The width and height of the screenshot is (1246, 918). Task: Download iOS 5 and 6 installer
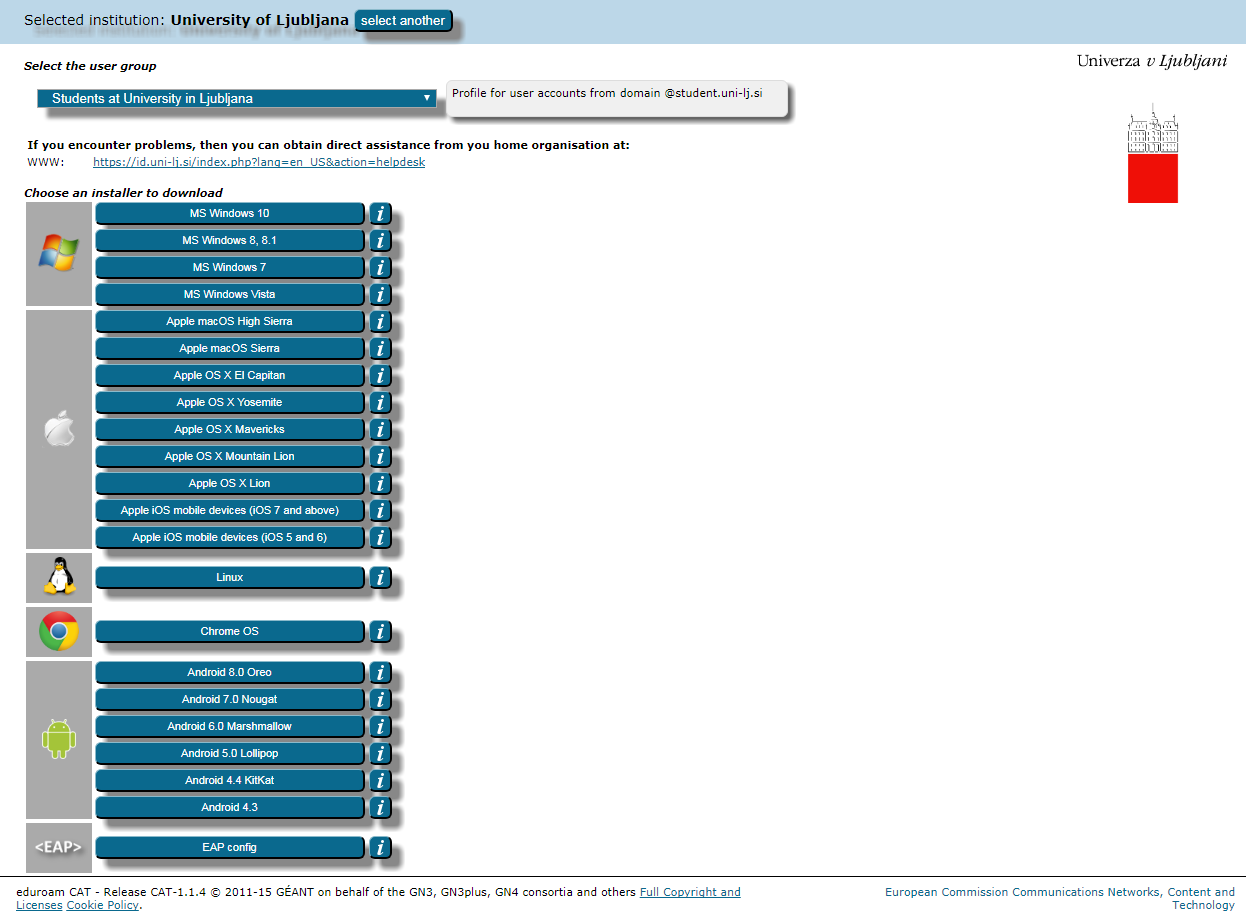click(x=230, y=538)
